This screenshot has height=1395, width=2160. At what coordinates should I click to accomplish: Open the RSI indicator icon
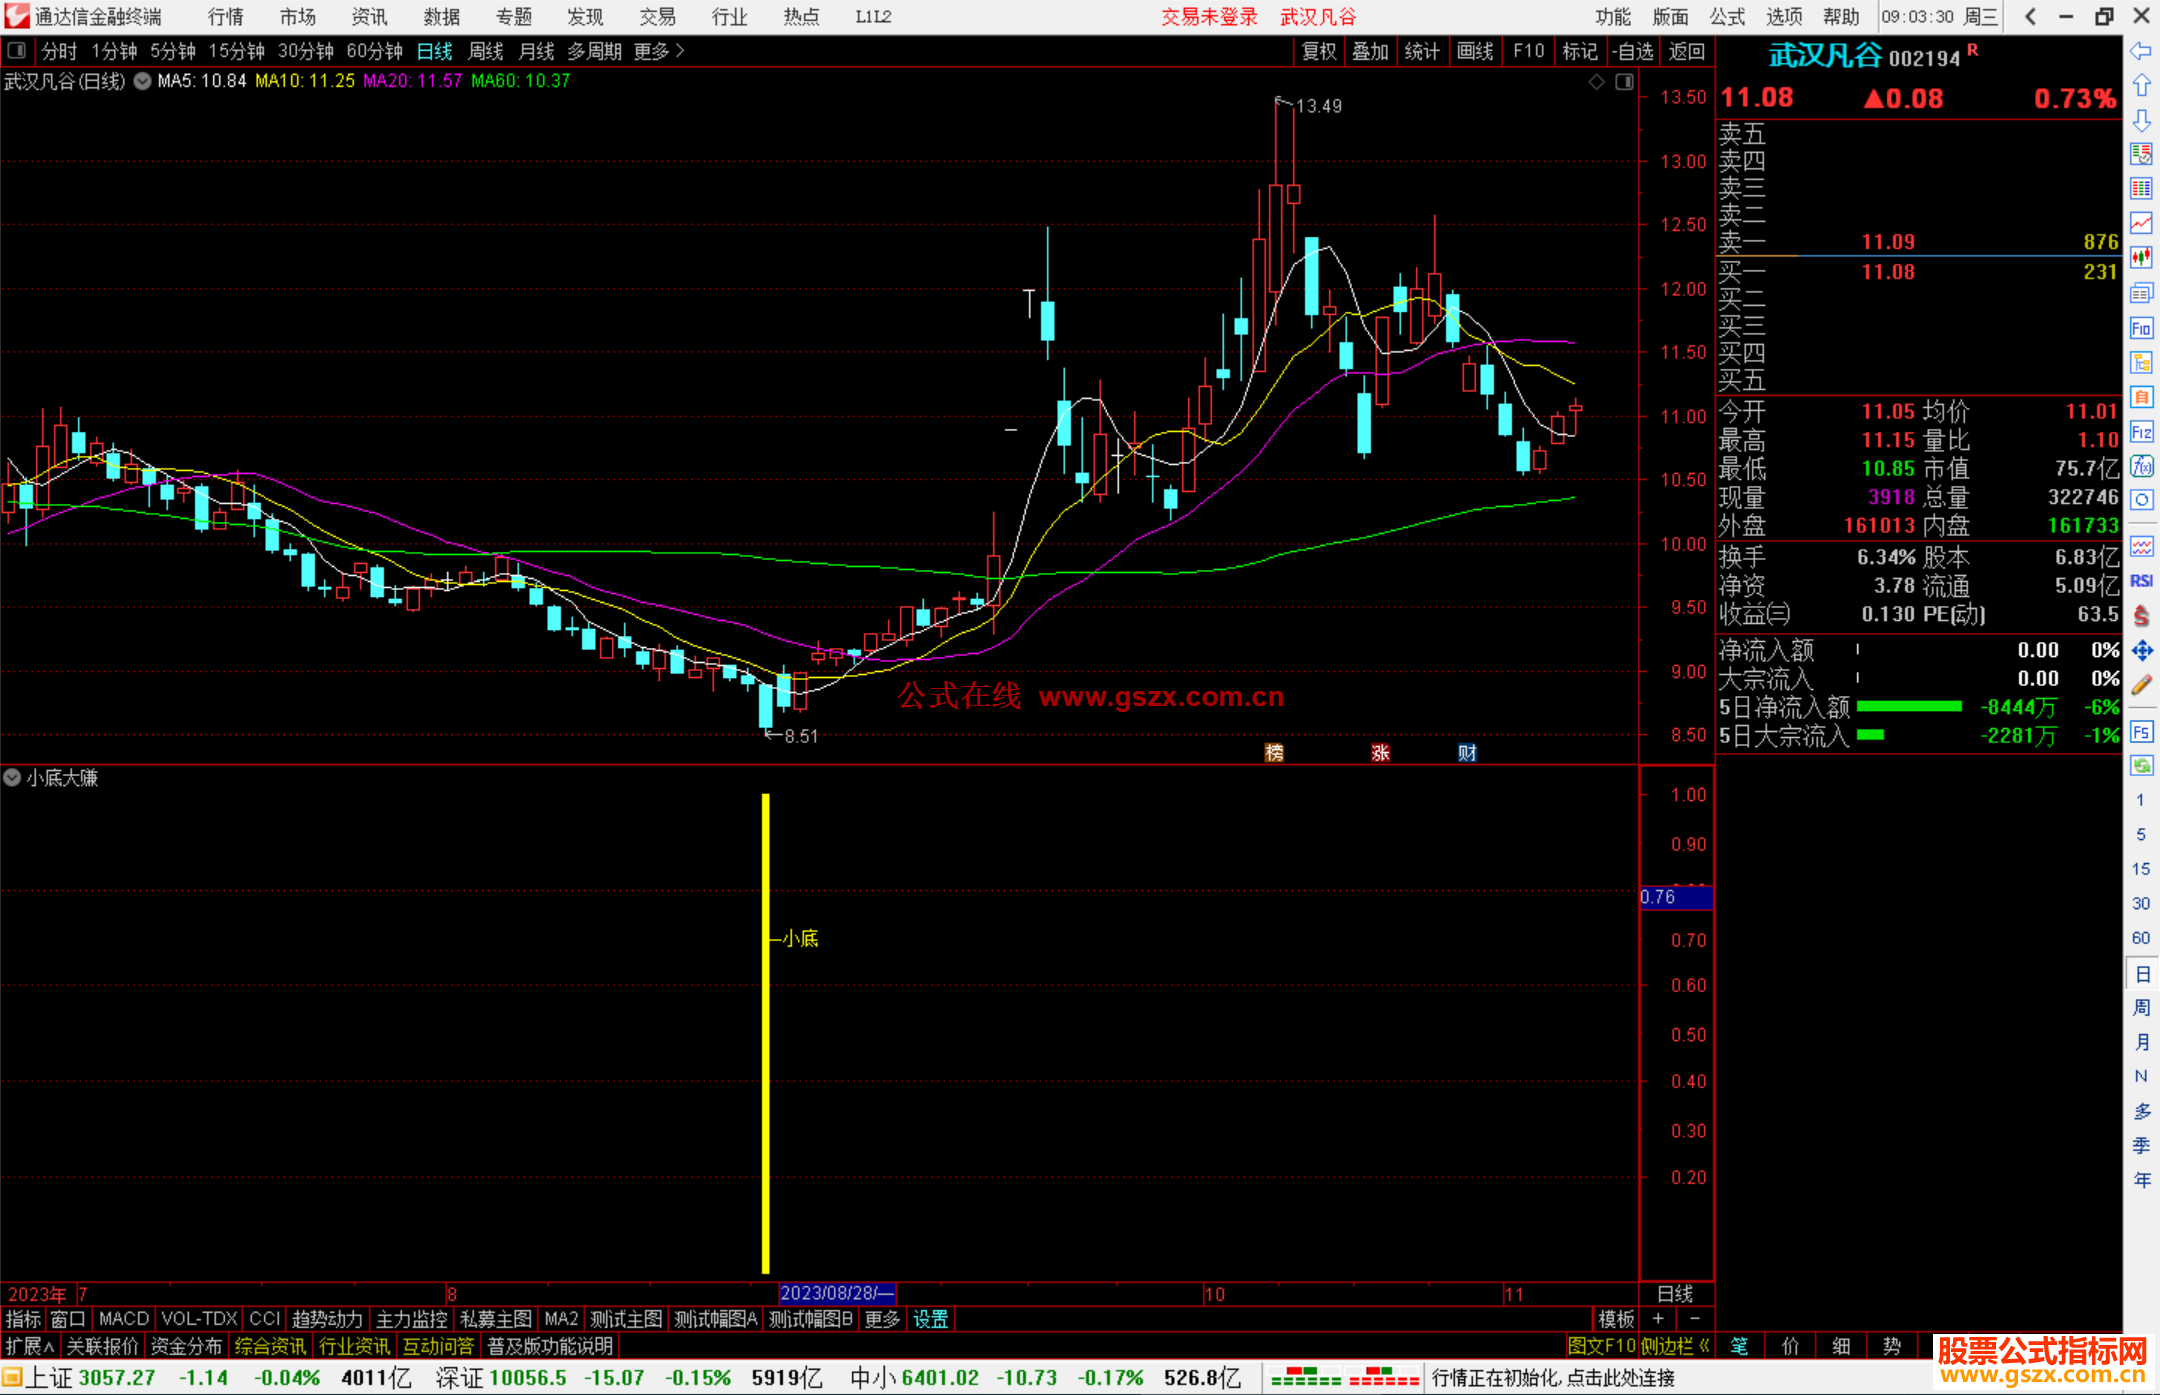[2141, 581]
